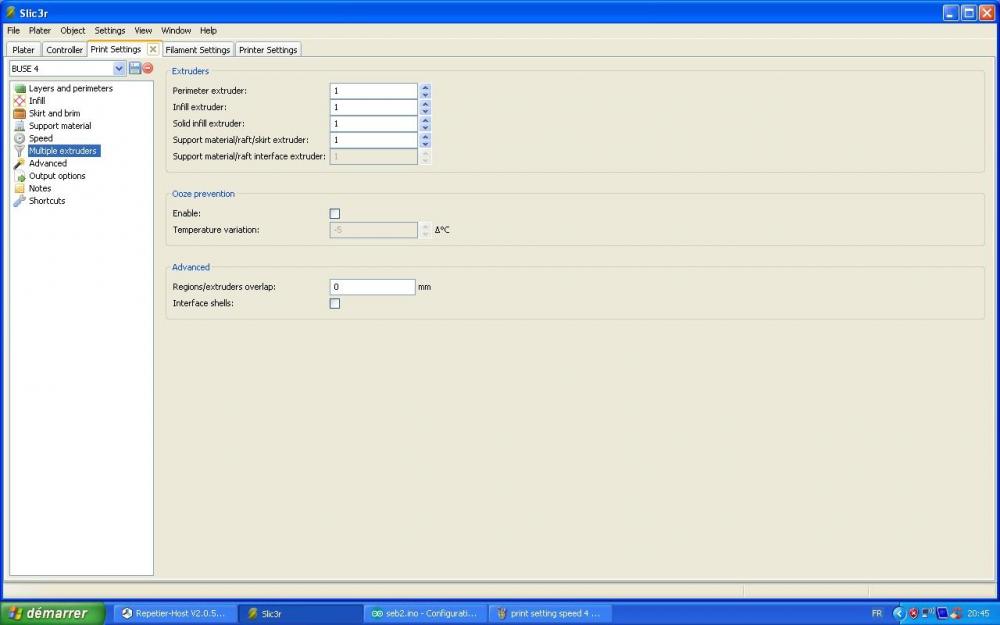Click the Advanced wrench icon in the sidebar
This screenshot has height=625, width=1000.
tap(20, 163)
